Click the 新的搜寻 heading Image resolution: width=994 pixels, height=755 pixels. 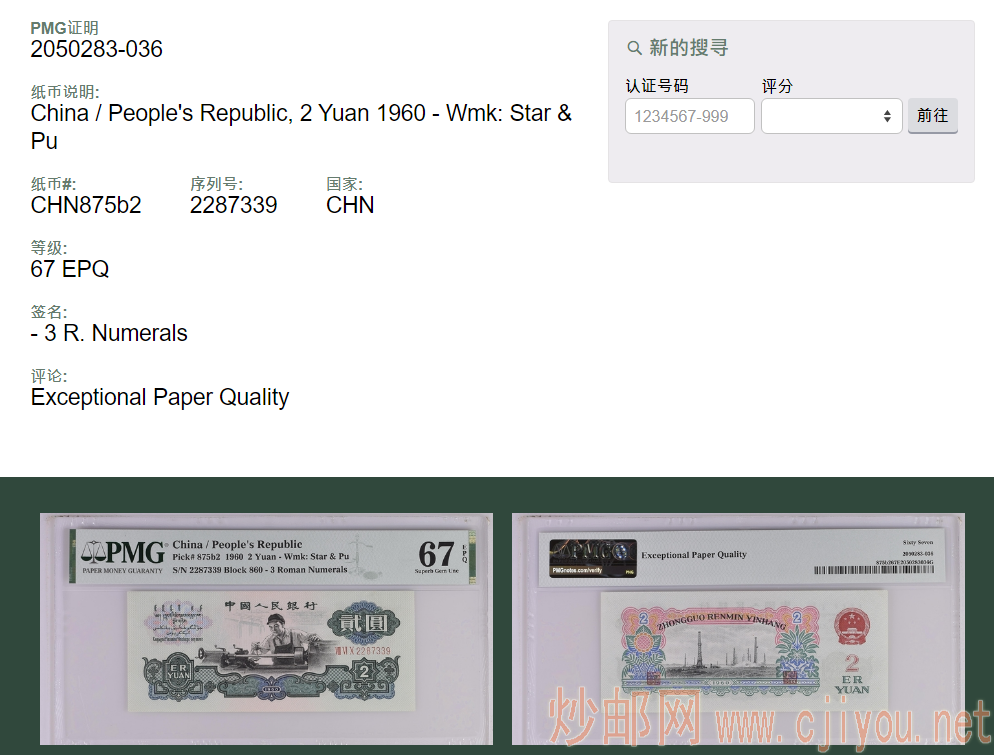[688, 48]
